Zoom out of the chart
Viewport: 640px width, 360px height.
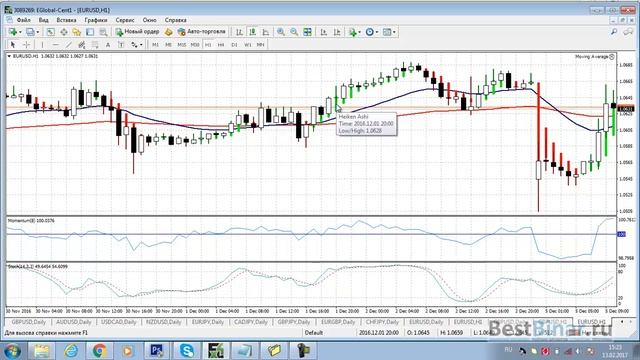[294, 32]
